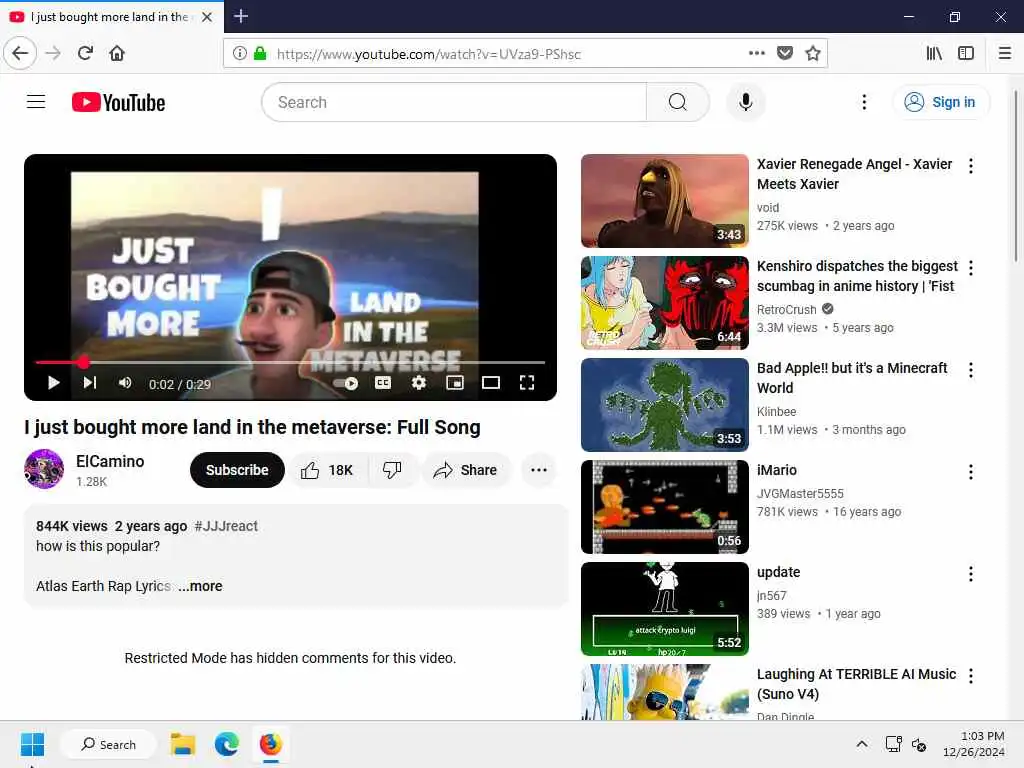Sign in to YouTube
The width and height of the screenshot is (1024, 768).
(x=940, y=102)
